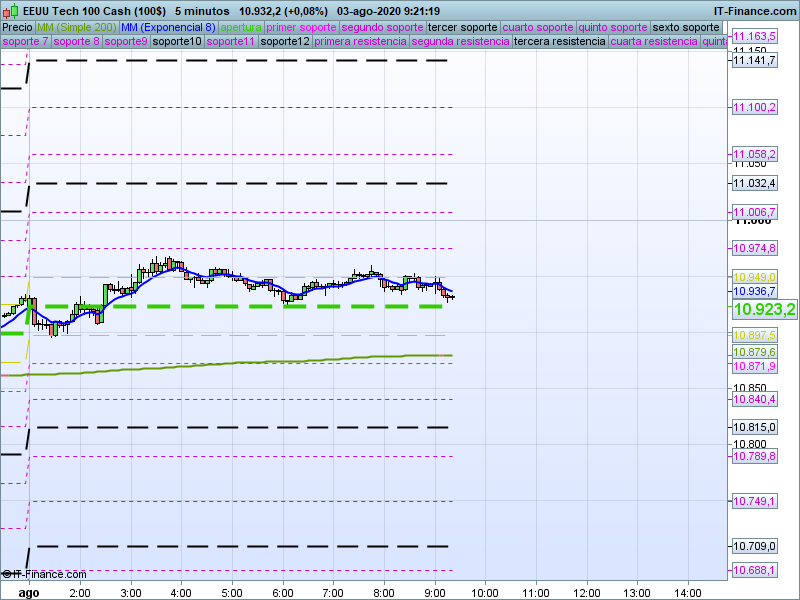
Task: Click the IT-Finance.com link at top right
Action: (755, 10)
